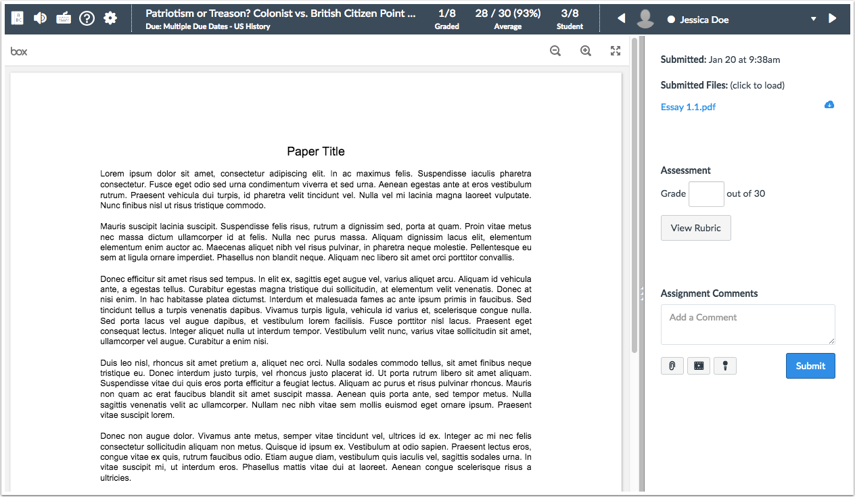This screenshot has width=855, height=497.
Task: Click the panel divider resize handle
Action: (x=642, y=294)
